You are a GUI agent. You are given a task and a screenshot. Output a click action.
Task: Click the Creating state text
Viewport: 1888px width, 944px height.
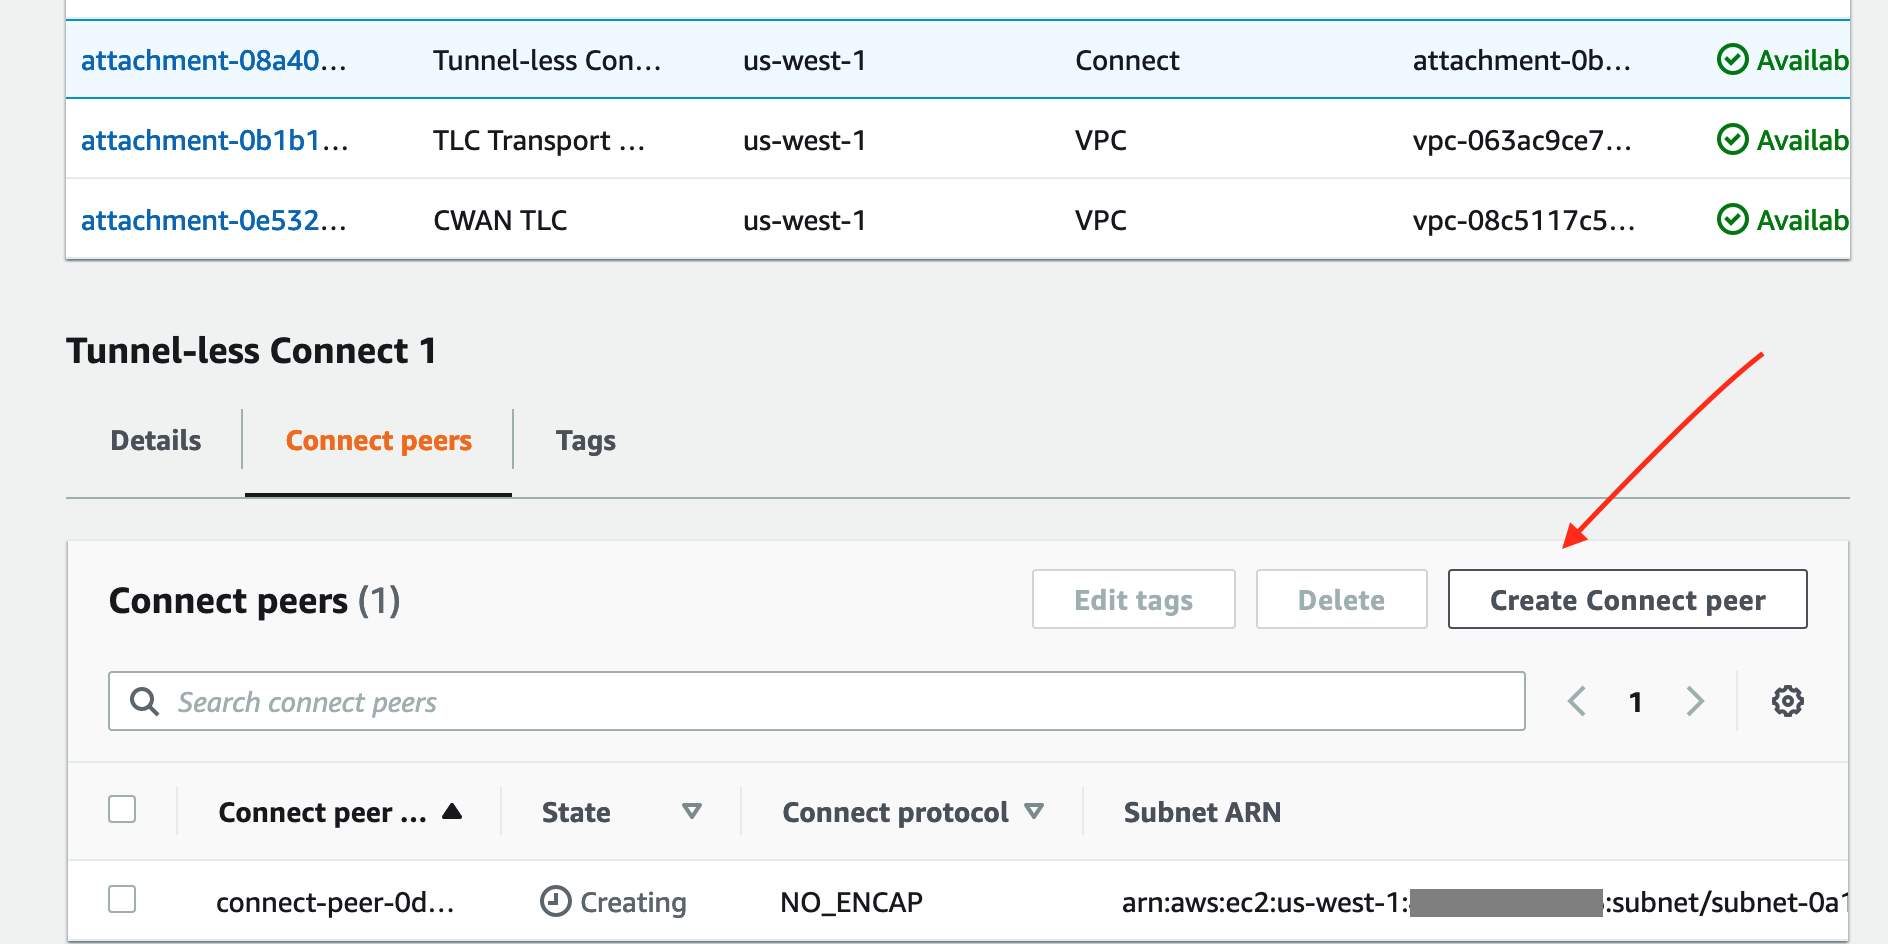633,902
